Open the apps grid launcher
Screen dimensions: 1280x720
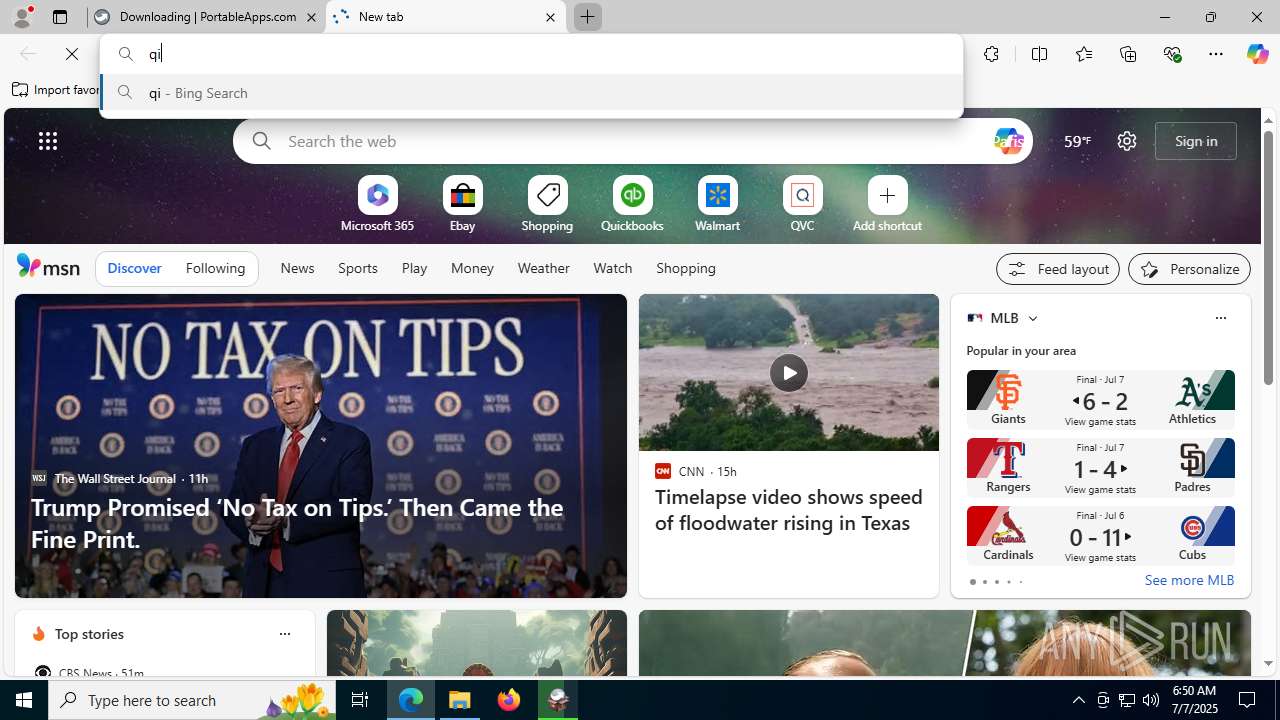48,141
